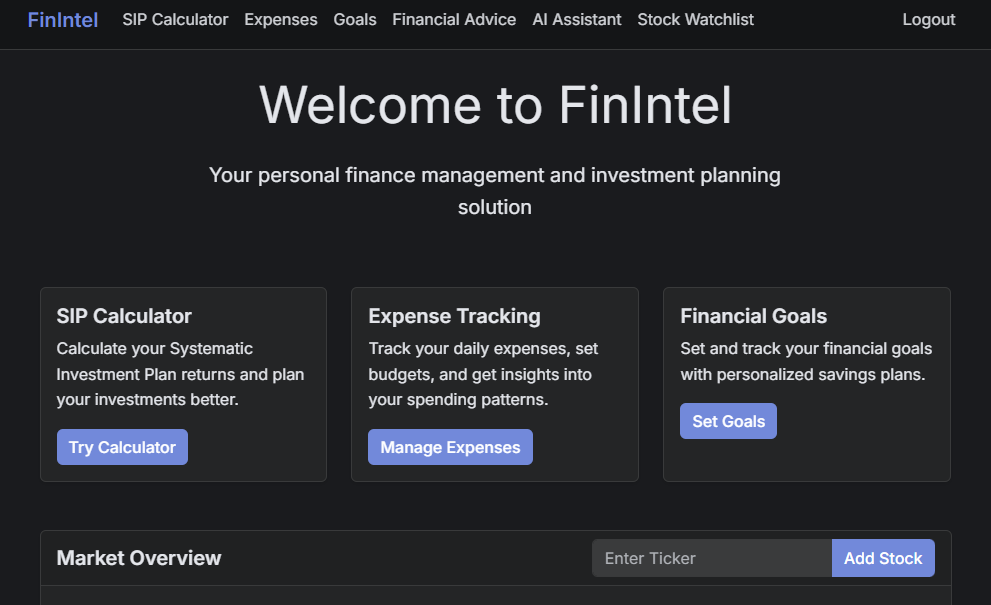Click the Manage Expenses button
This screenshot has width=991, height=605.
(450, 447)
